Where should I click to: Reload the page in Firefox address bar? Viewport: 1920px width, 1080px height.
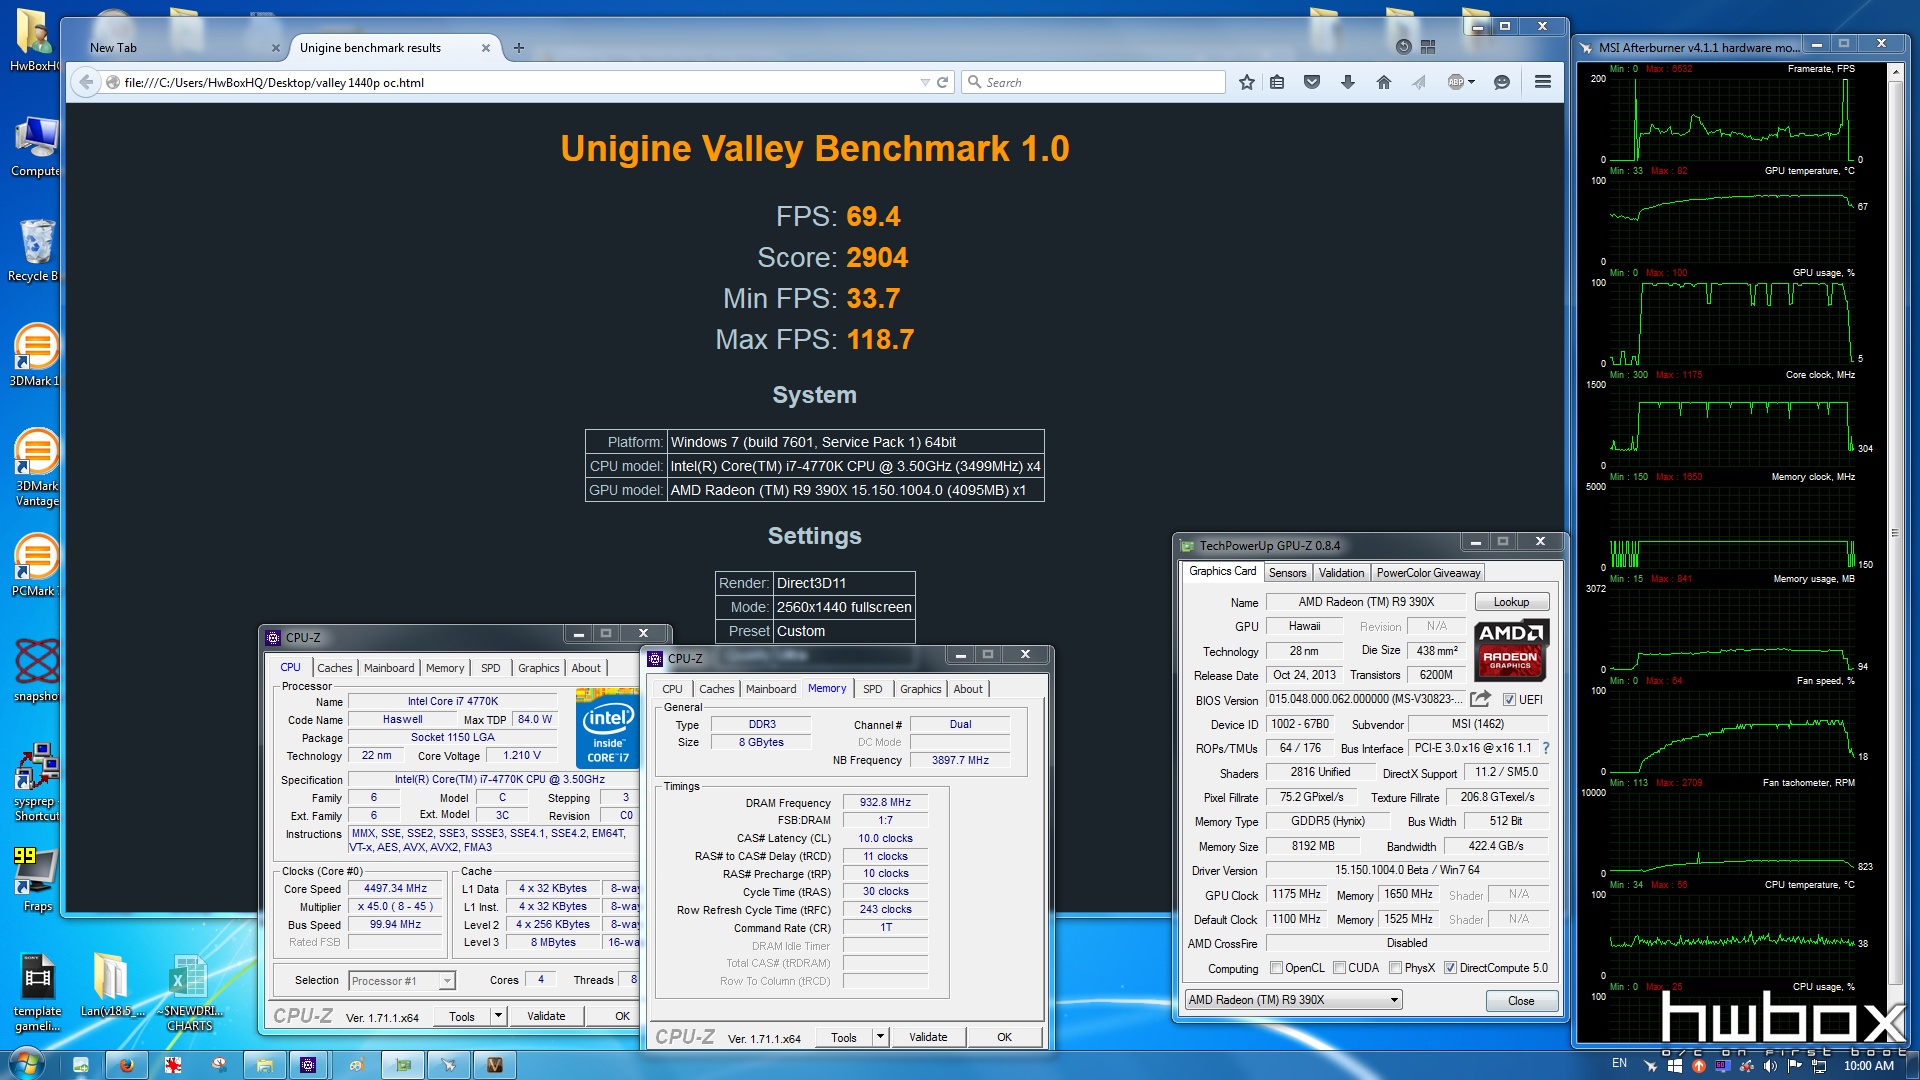942,82
